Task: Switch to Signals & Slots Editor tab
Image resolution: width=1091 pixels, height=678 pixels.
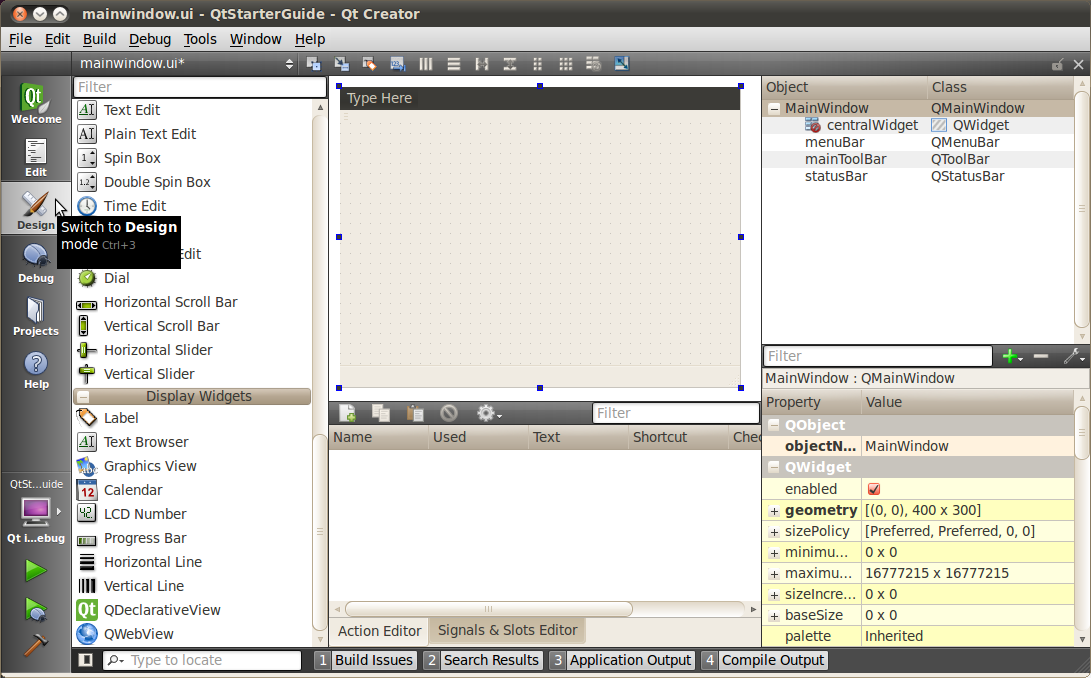Action: (507, 630)
